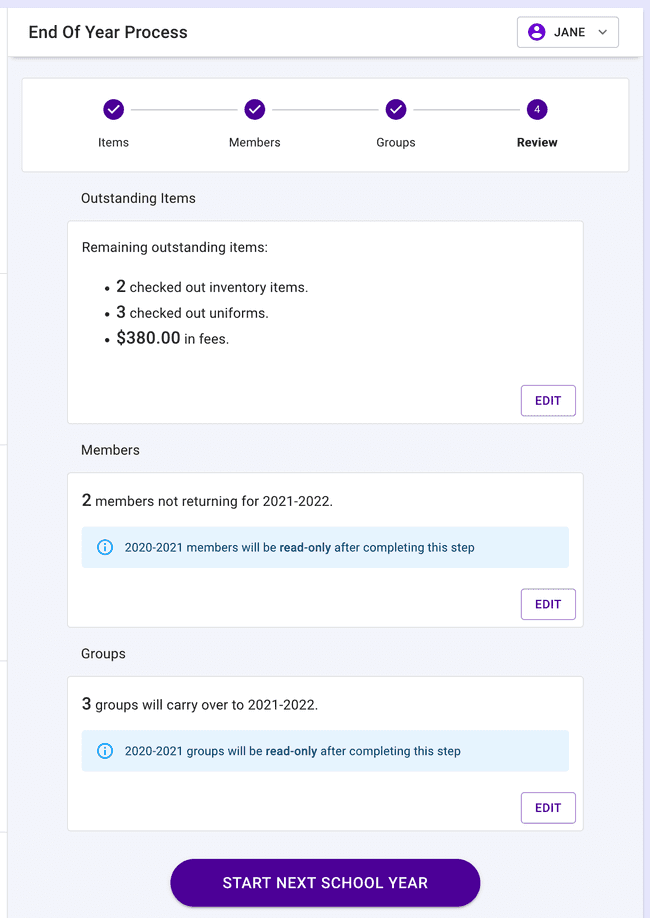Image resolution: width=650 pixels, height=918 pixels.
Task: Click the Members read-only info banner
Action: tap(325, 548)
